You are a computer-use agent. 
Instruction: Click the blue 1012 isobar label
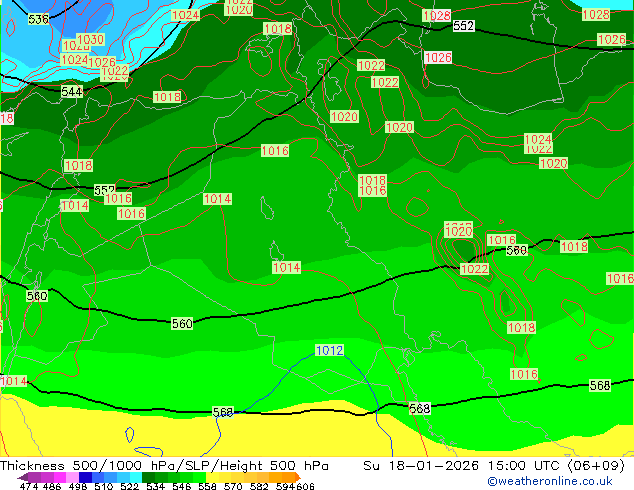pos(329,350)
